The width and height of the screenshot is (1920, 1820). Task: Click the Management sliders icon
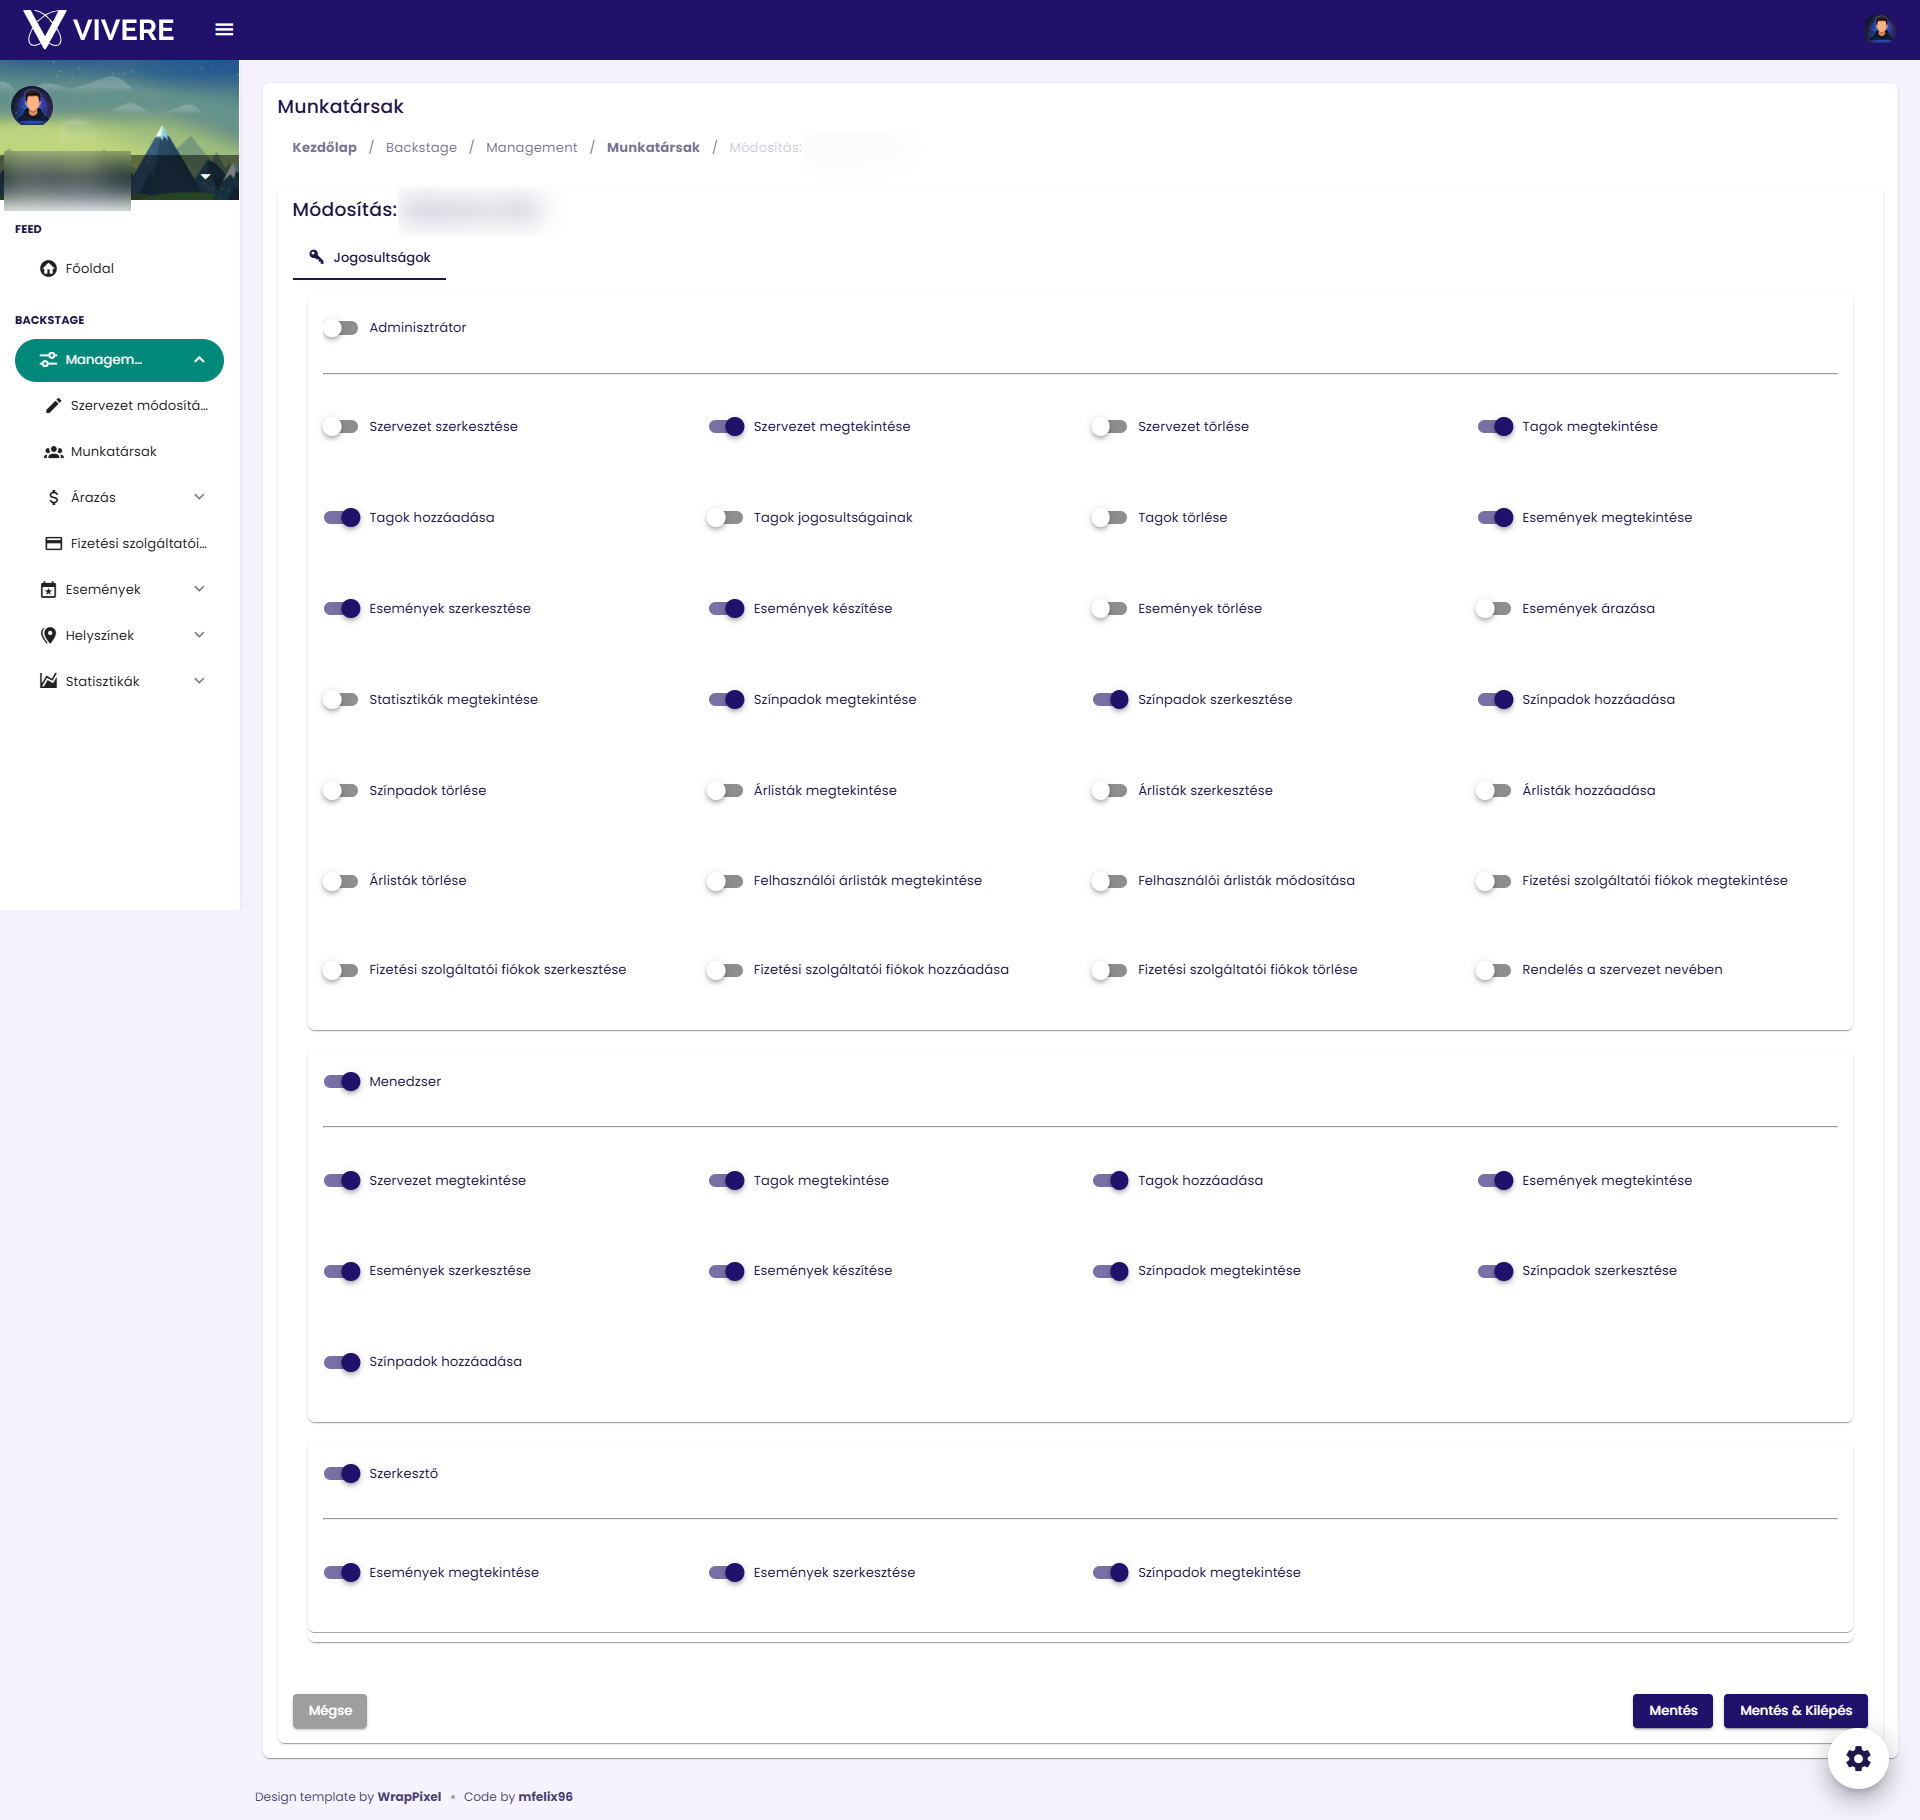(48, 360)
